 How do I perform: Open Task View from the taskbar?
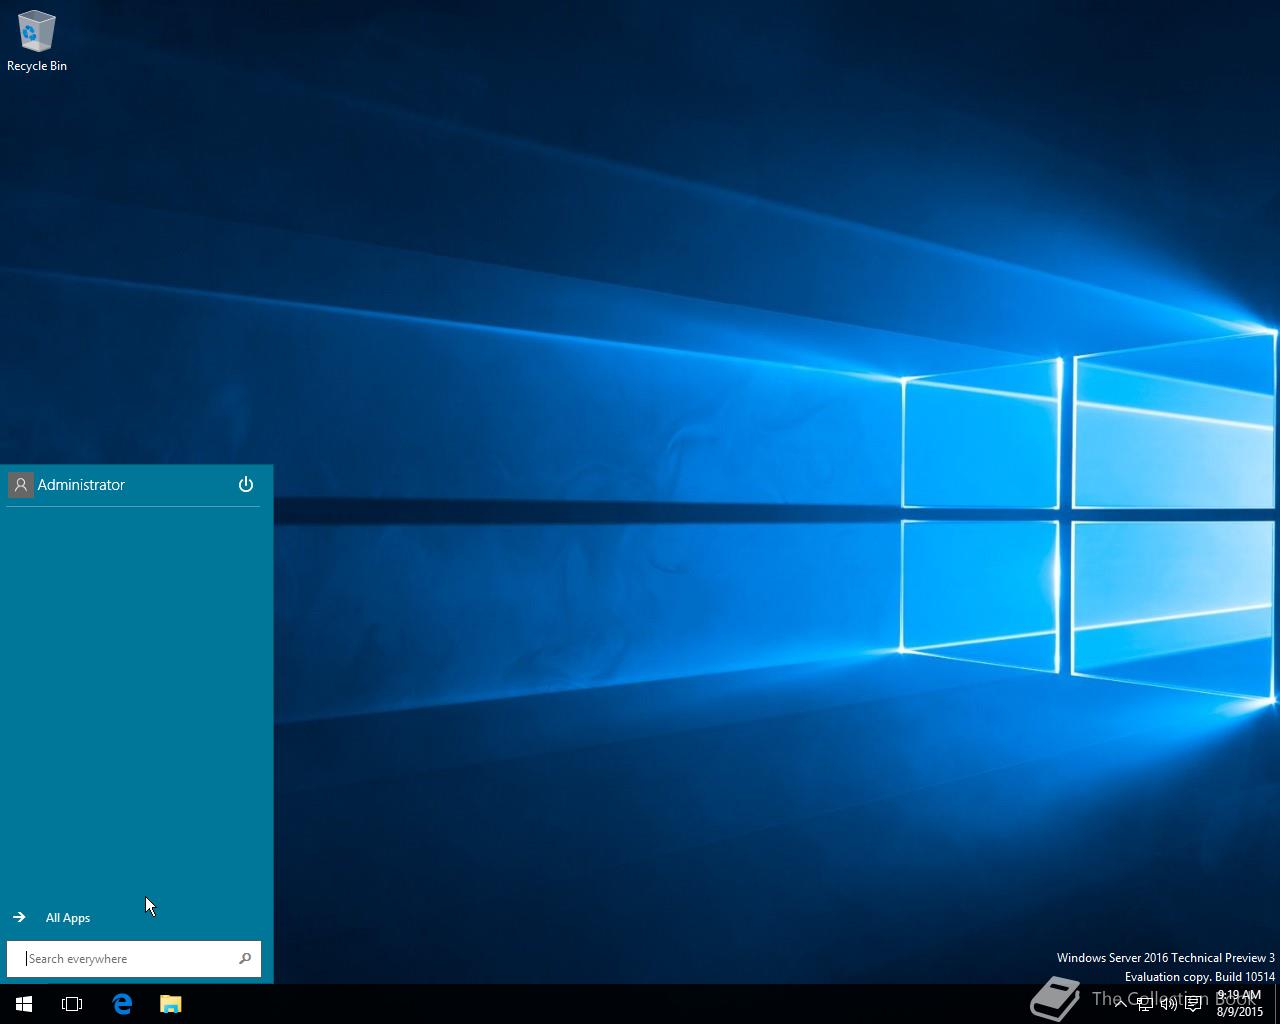(71, 1003)
